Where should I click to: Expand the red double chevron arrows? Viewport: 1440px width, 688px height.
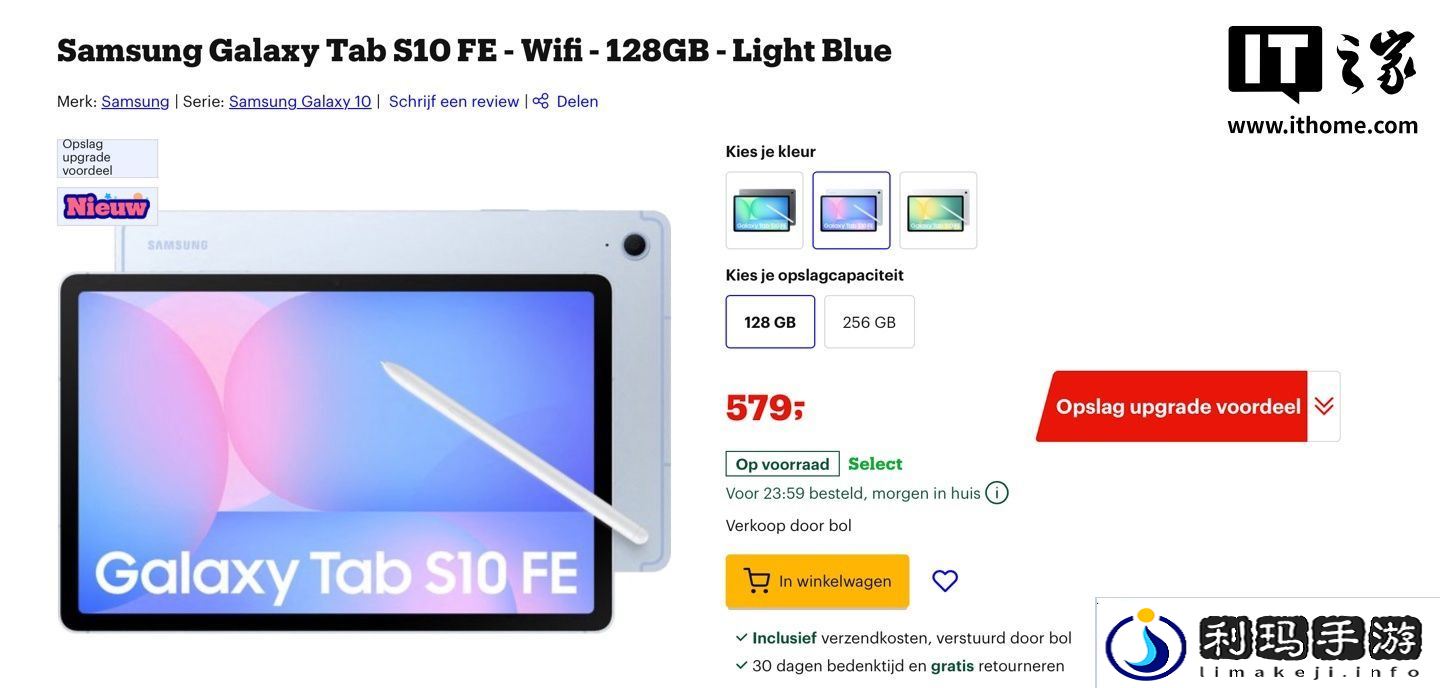1324,406
